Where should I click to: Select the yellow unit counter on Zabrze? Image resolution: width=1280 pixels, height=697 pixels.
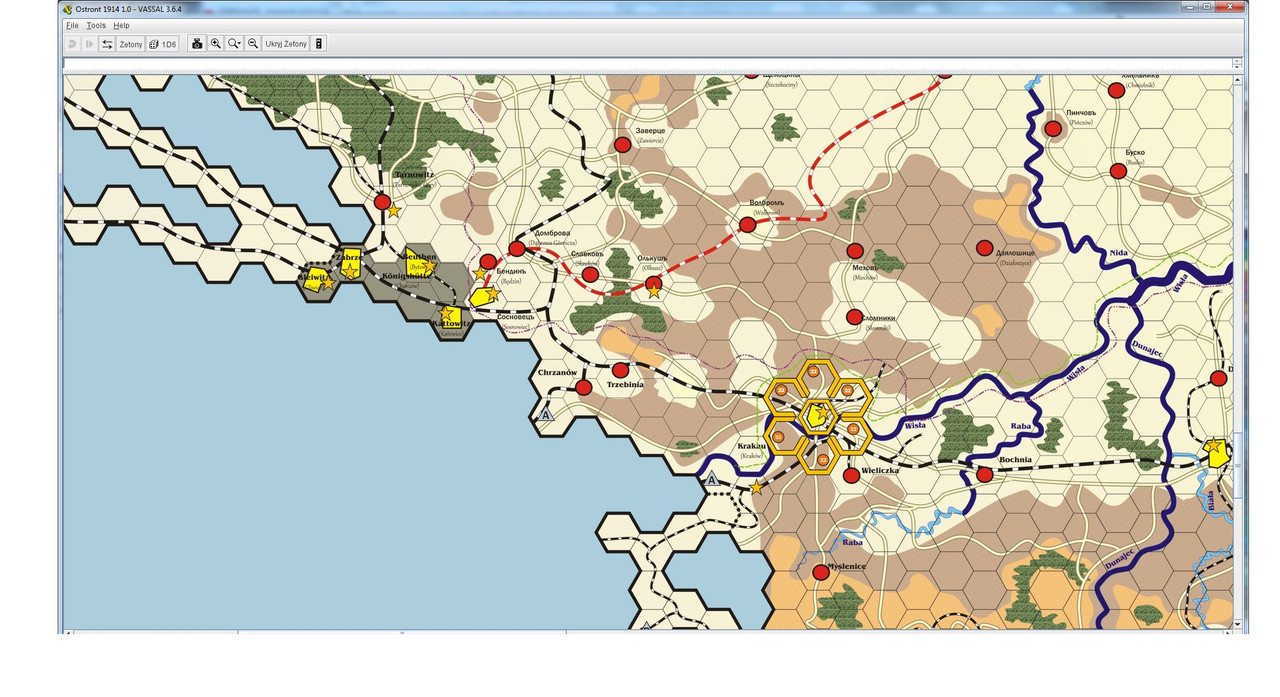pos(350,264)
